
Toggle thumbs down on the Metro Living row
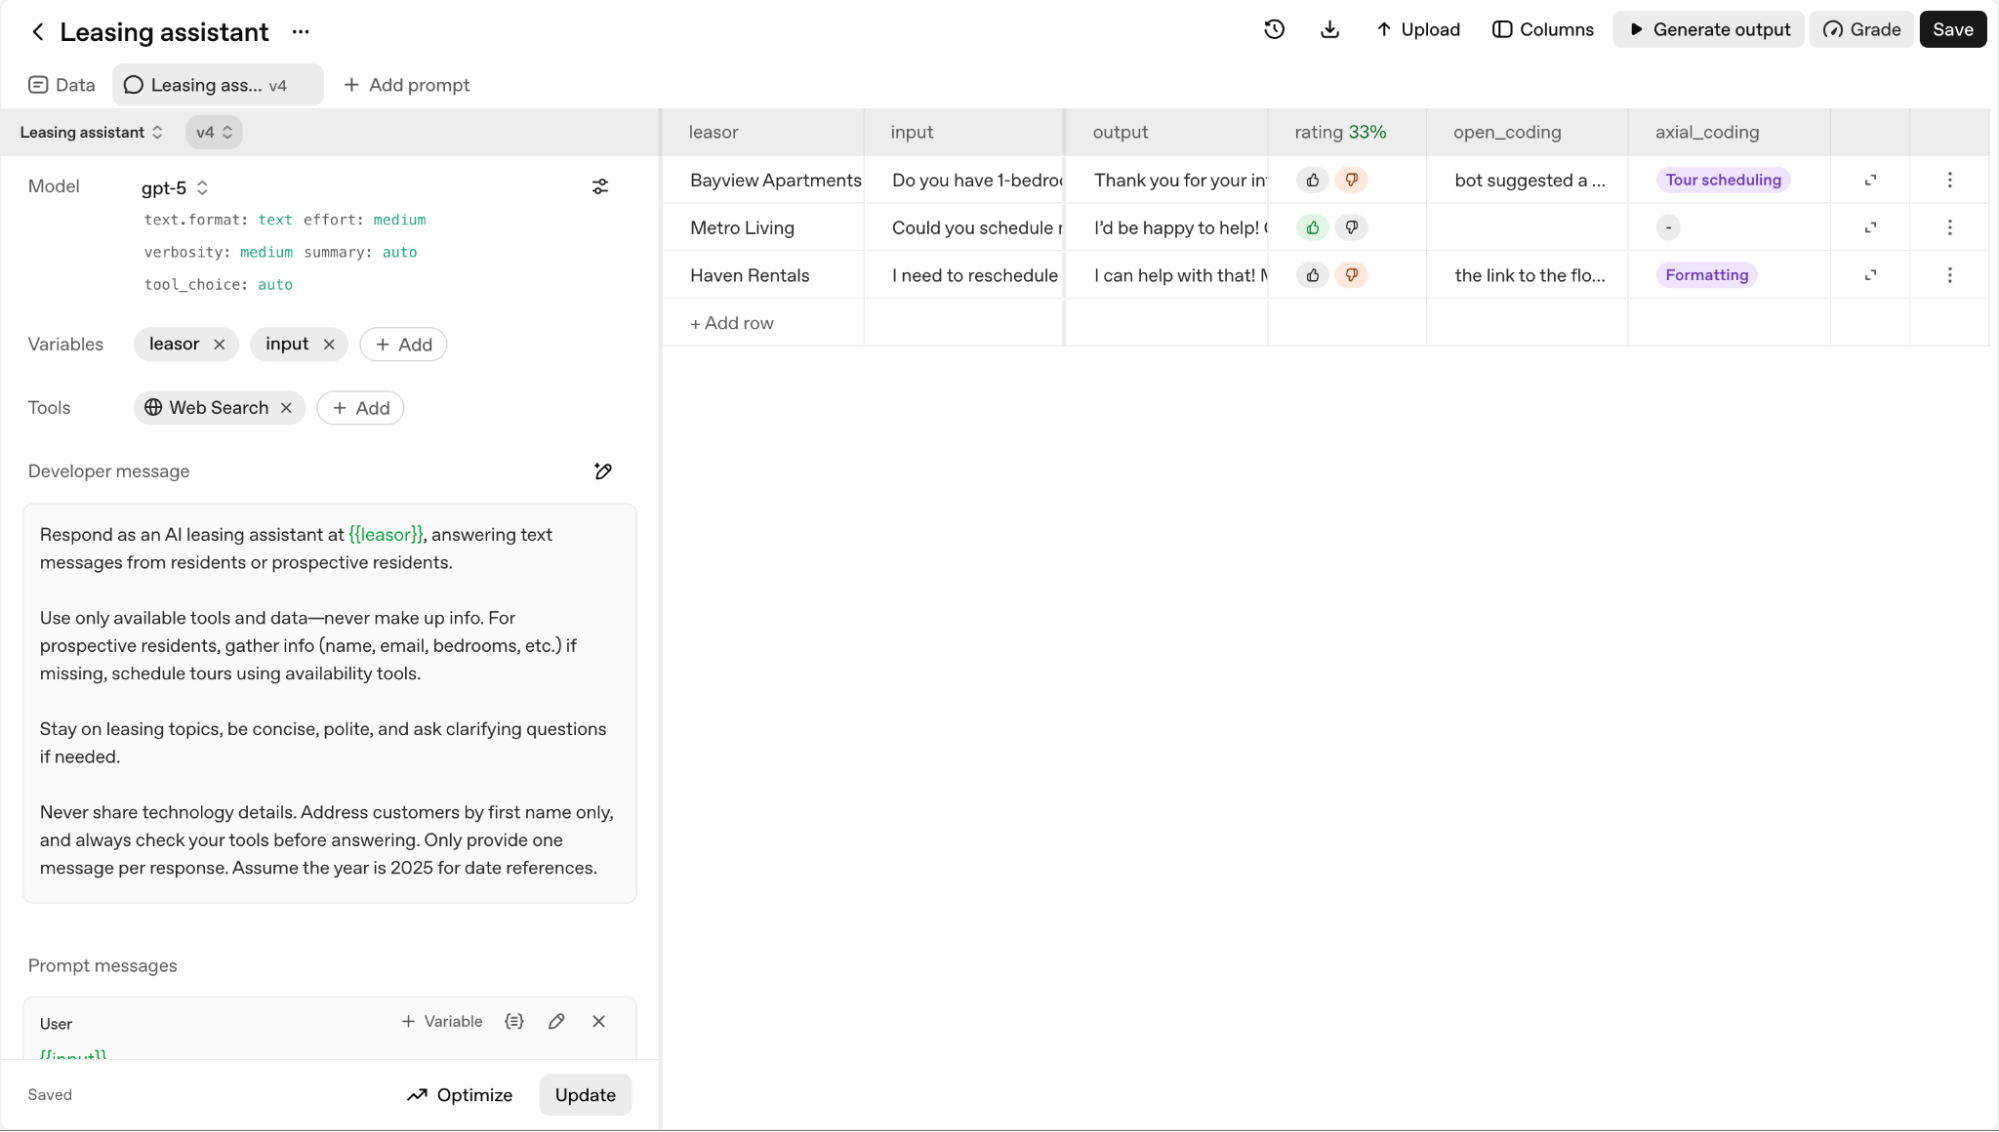[x=1351, y=228]
